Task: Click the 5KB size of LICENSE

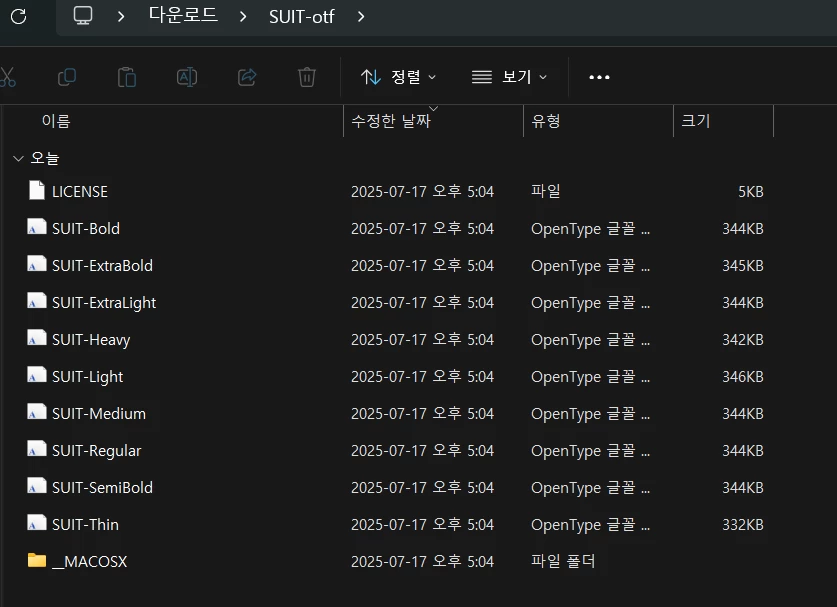Action: coord(751,192)
